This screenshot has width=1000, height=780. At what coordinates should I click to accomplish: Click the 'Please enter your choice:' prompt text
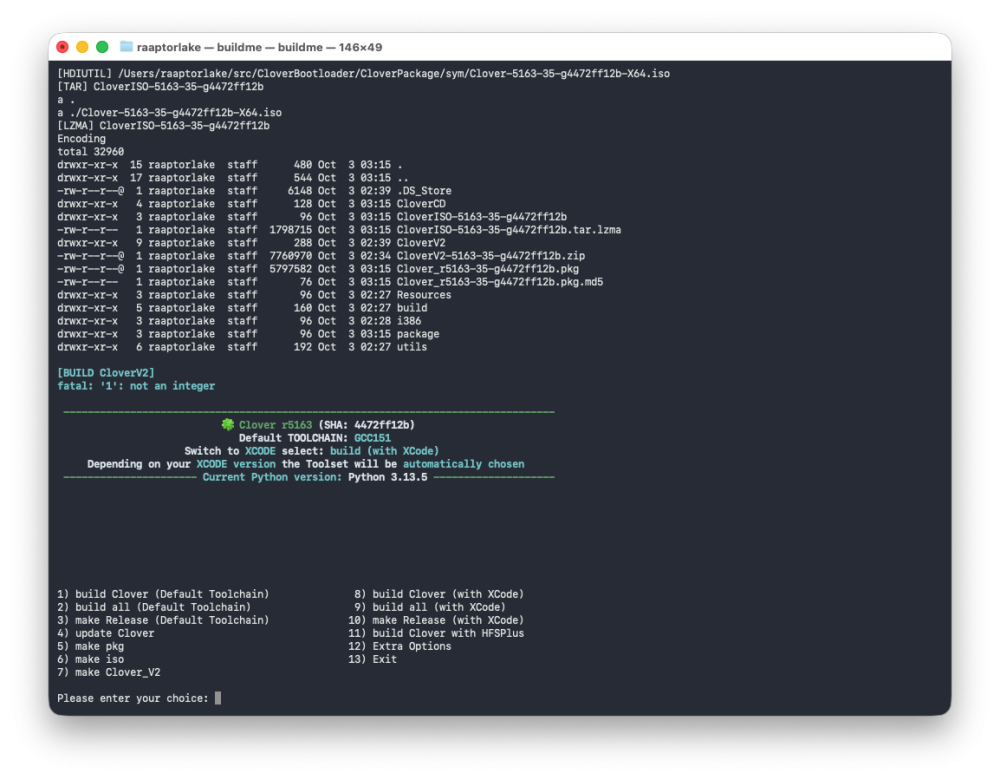[x=133, y=698]
